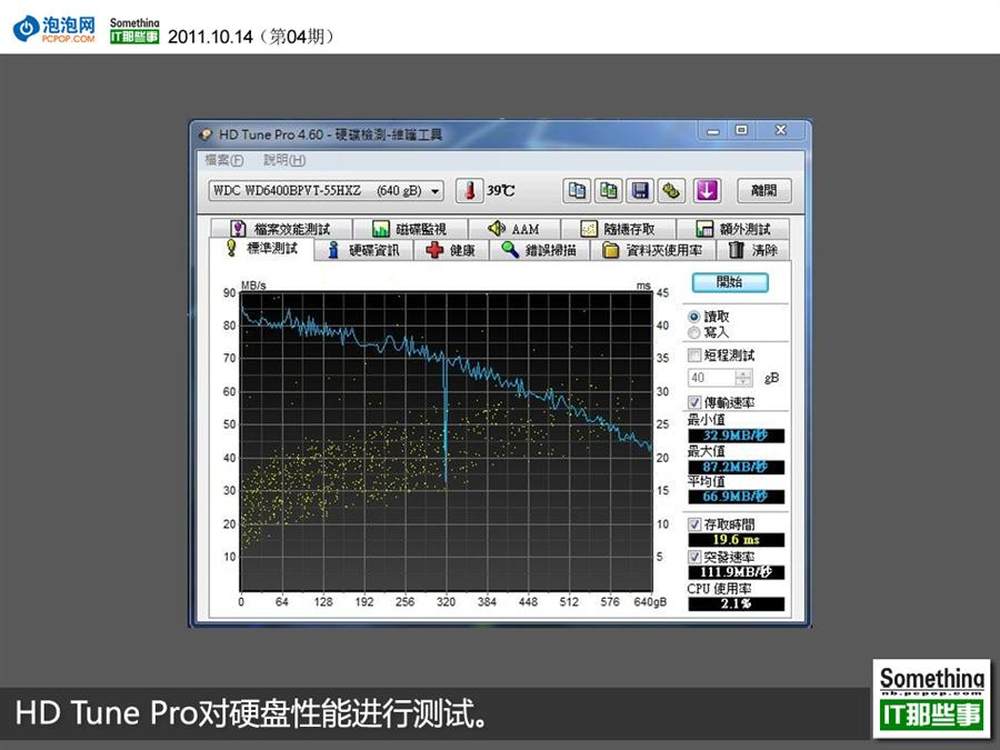
Task: Click the benchmark graph area
Action: [446, 441]
